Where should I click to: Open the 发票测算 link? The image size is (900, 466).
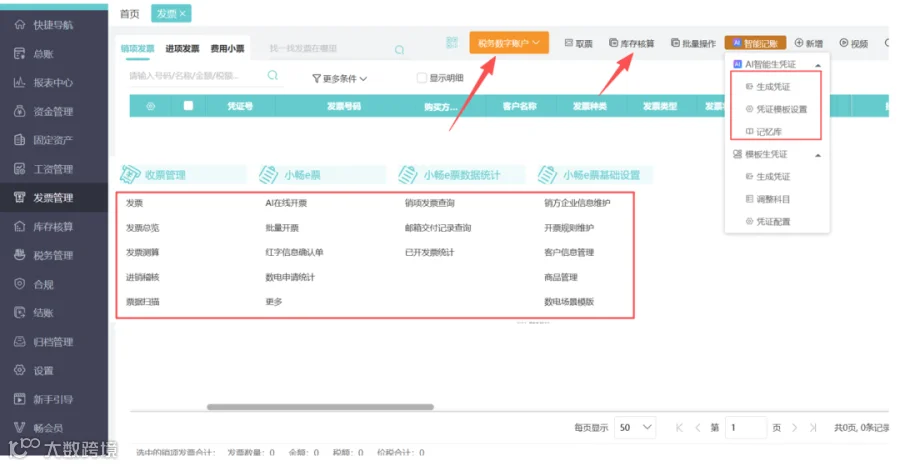[x=142, y=253]
